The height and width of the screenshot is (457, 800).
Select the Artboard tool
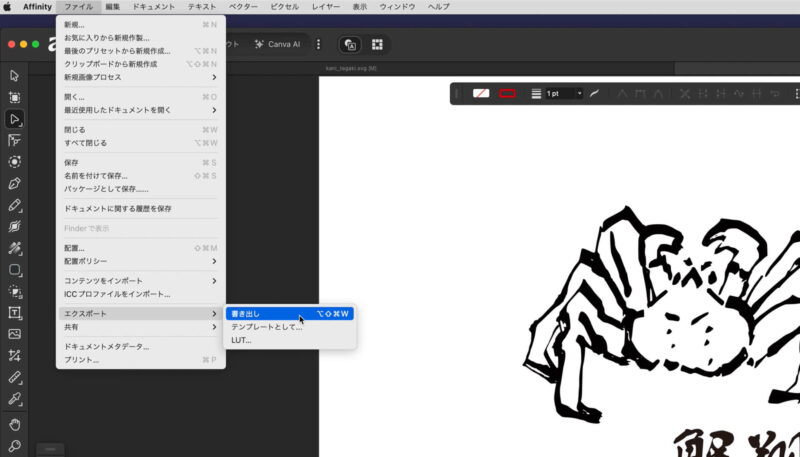click(x=14, y=97)
